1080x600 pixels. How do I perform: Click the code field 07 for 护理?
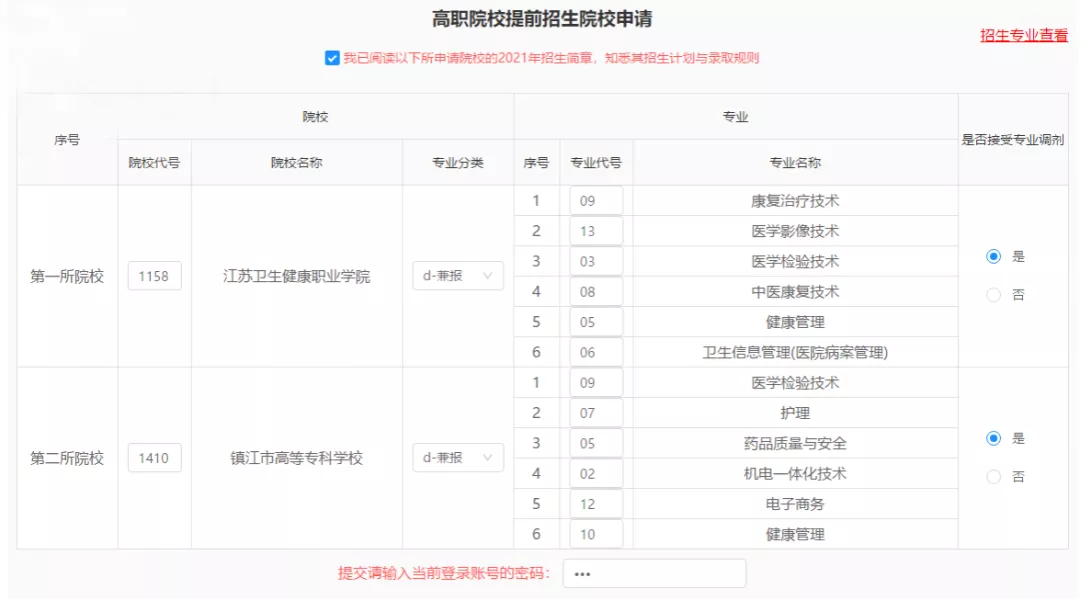(x=596, y=412)
